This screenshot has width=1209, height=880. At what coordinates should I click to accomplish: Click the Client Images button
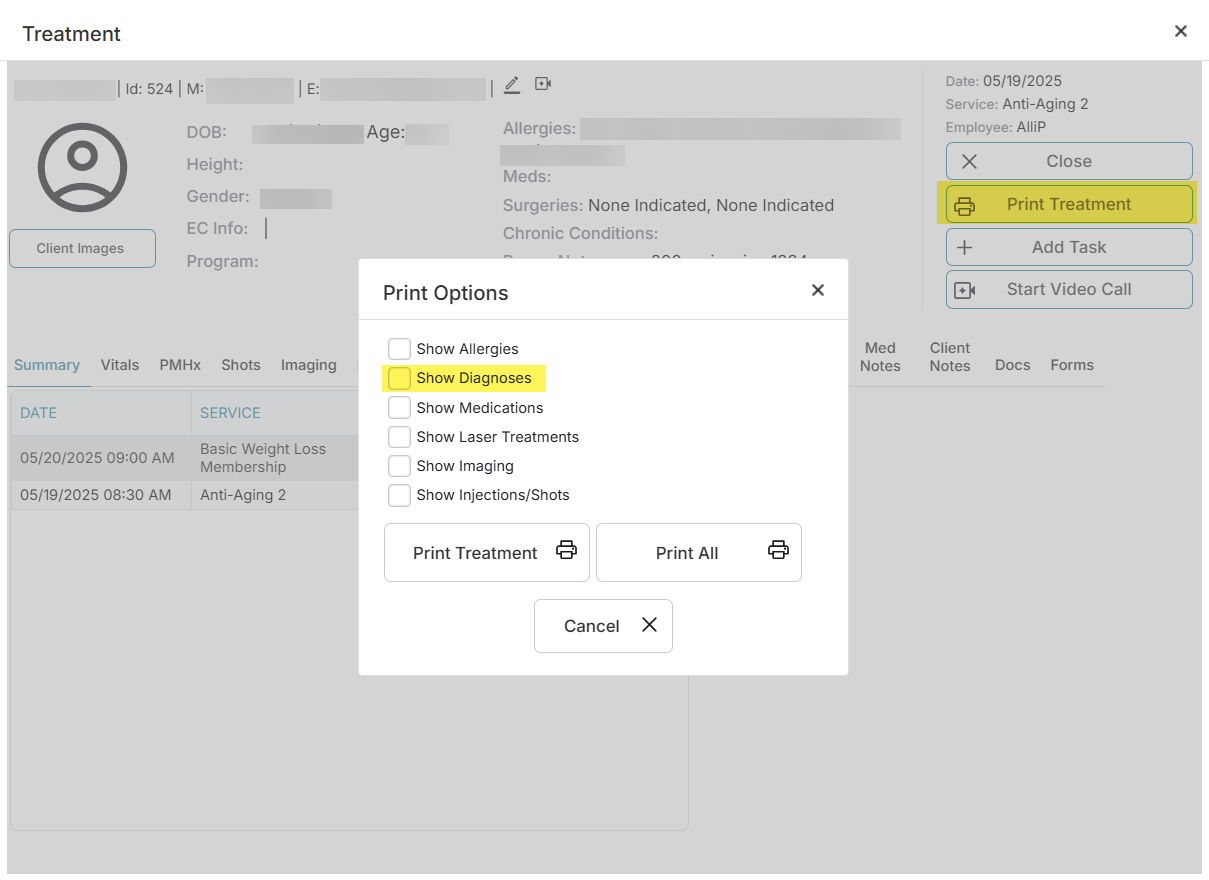click(82, 248)
